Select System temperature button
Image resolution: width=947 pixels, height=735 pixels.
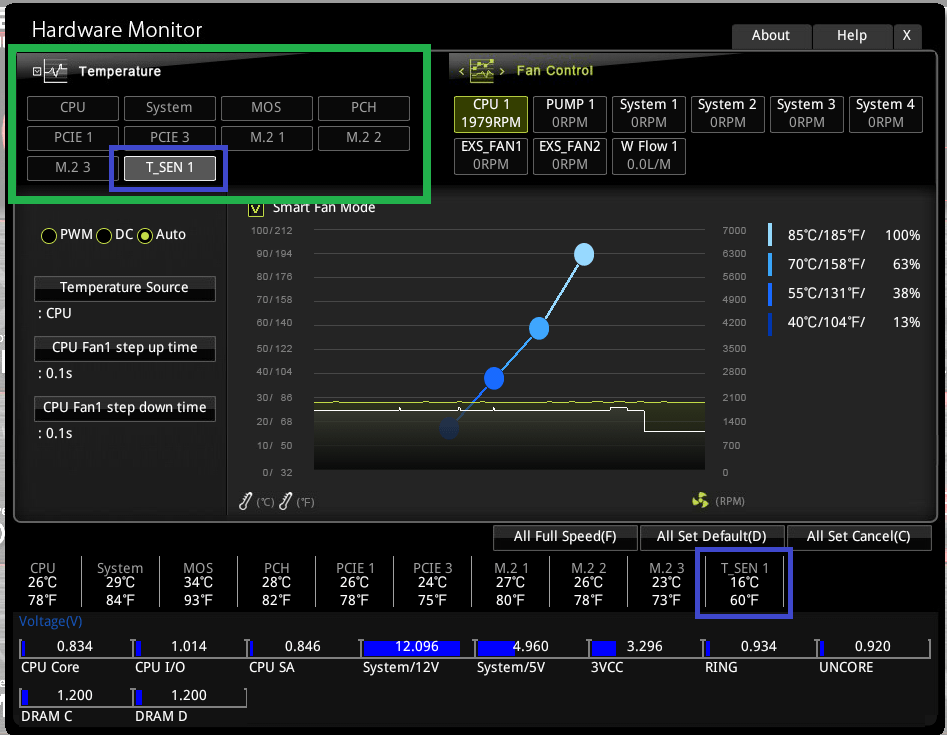[170, 108]
